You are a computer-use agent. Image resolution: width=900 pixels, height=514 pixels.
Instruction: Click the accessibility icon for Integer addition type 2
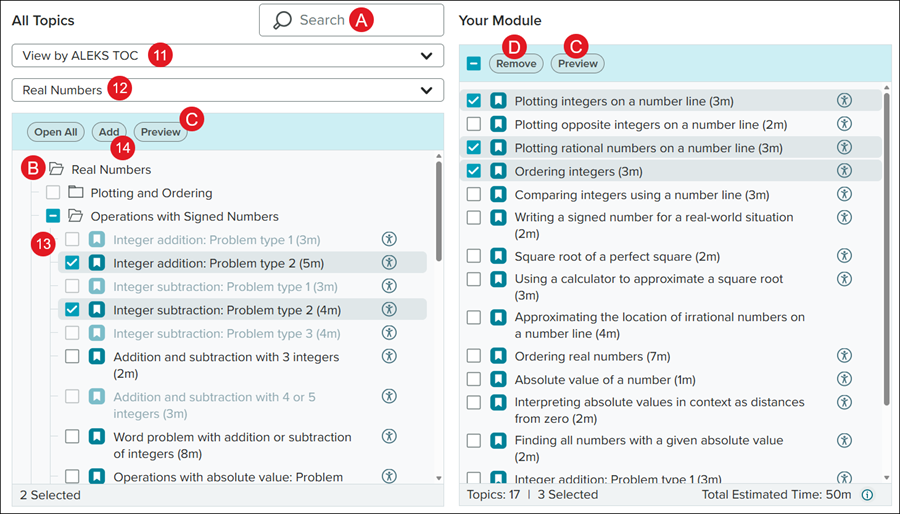coord(389,263)
